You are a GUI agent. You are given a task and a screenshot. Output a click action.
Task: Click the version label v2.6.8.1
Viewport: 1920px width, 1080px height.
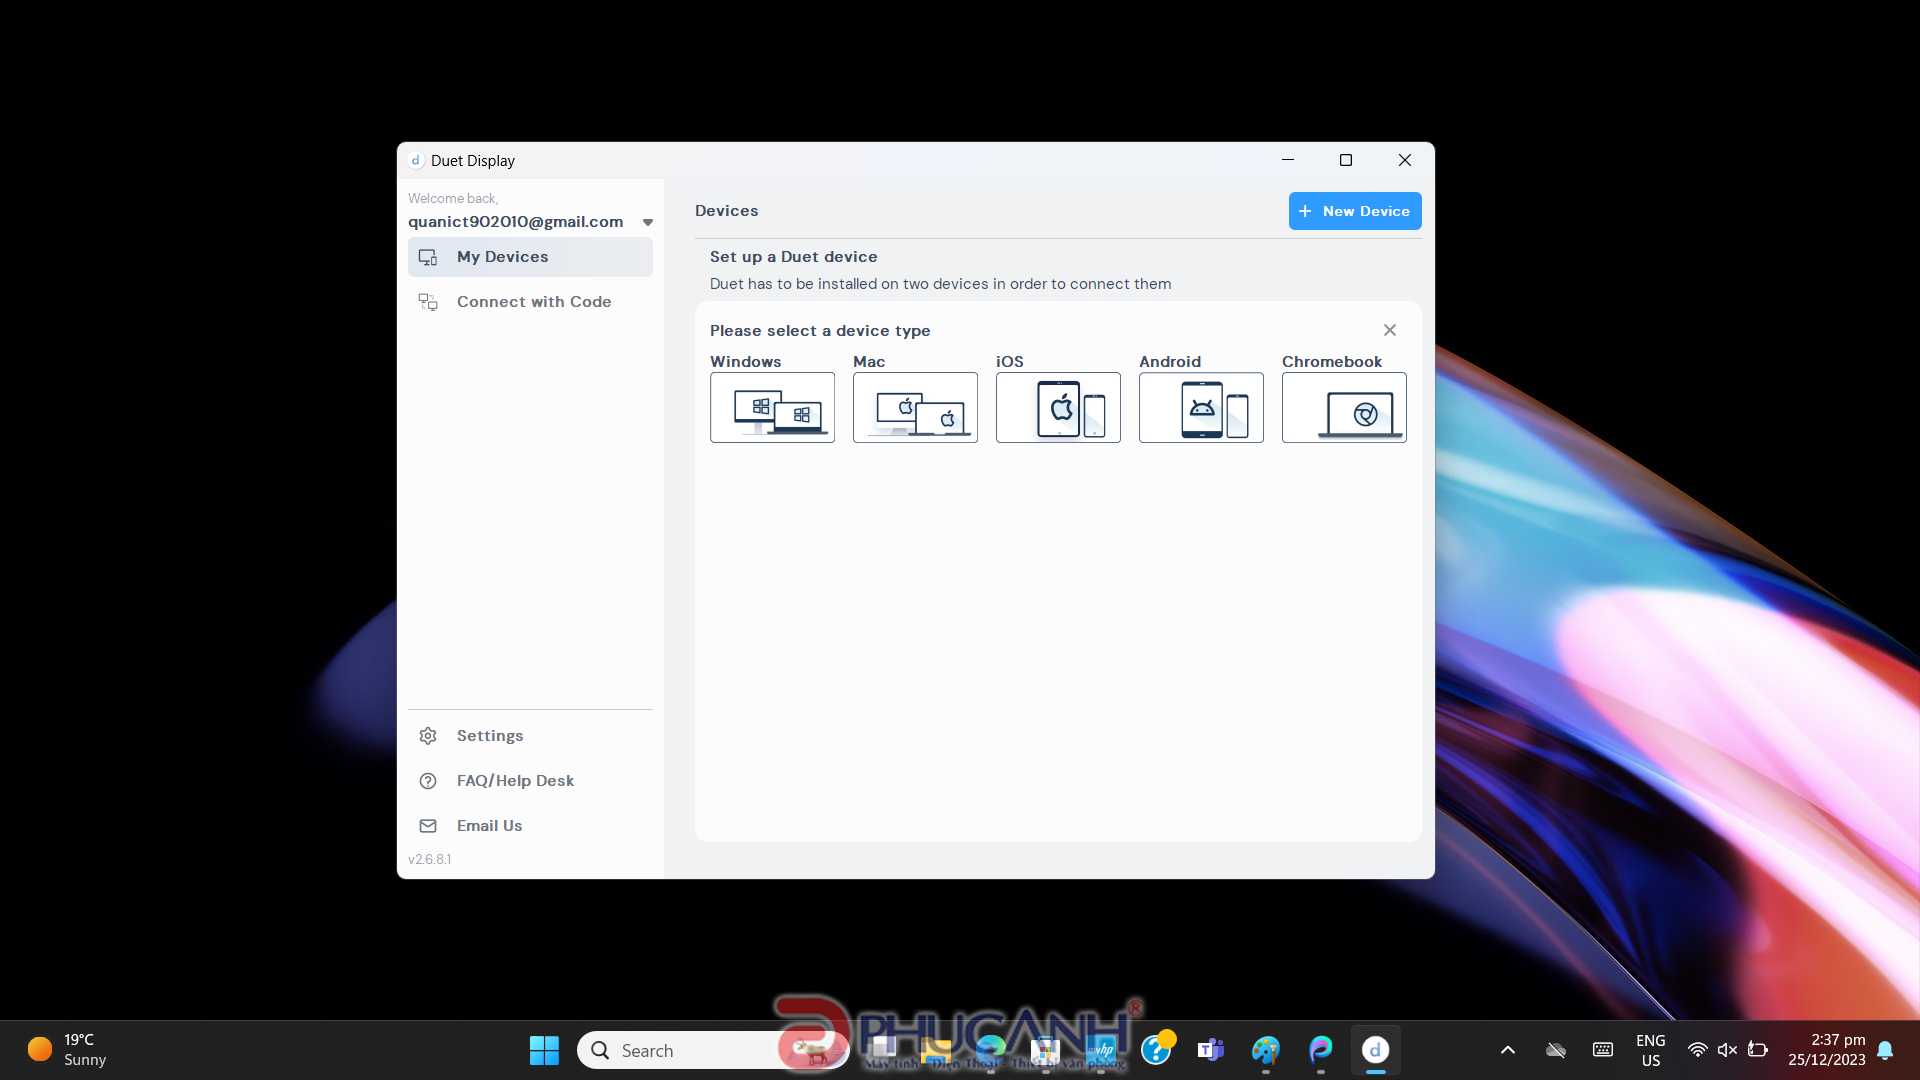430,859
